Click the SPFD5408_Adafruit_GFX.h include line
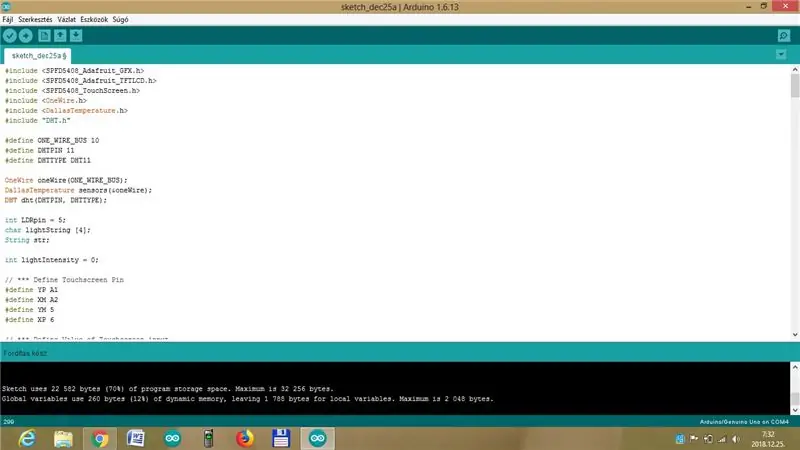 (x=74, y=70)
